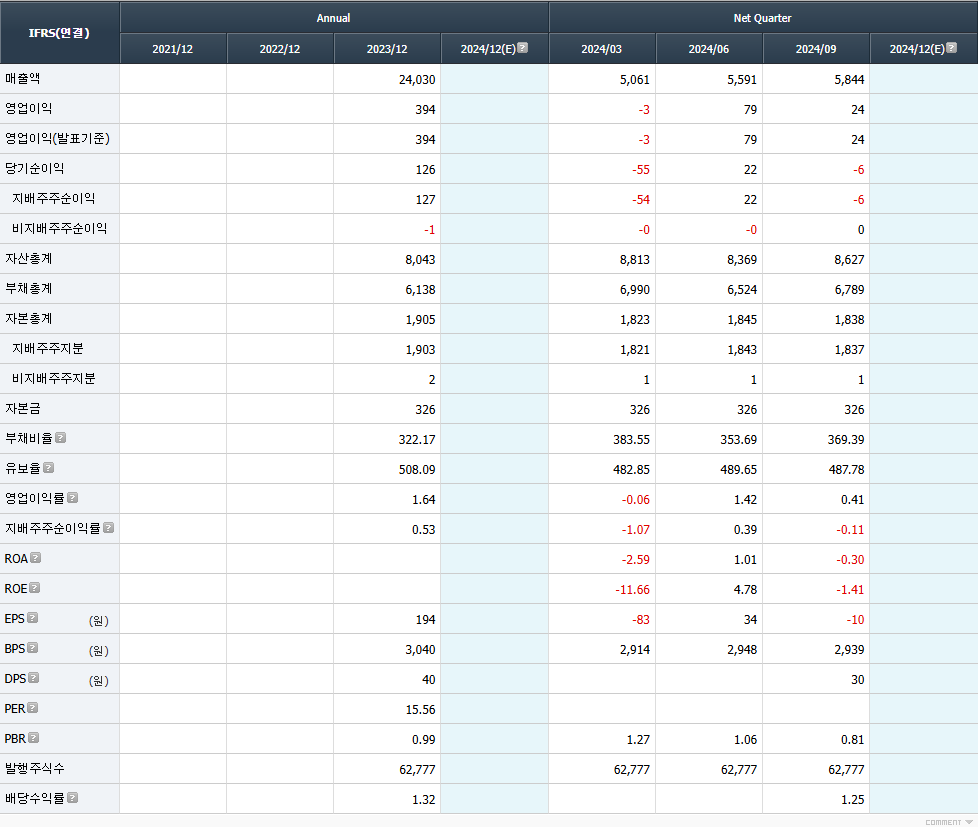Click help icon next to 영업이익률
The image size is (979, 827).
point(72,497)
